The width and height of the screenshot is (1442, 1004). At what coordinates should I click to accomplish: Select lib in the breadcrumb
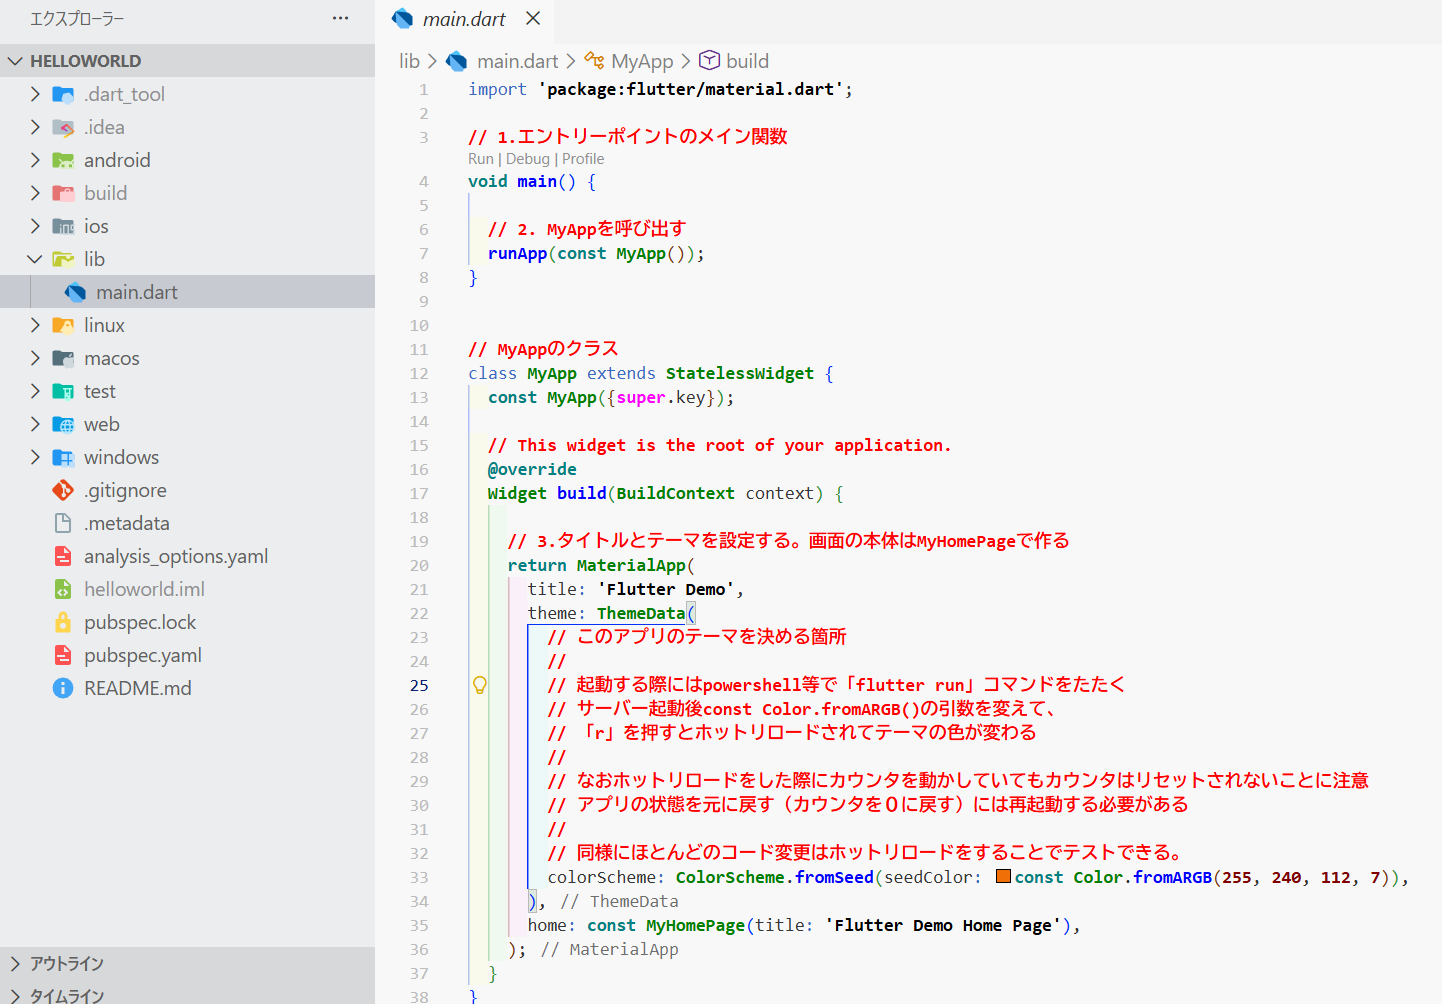(410, 61)
